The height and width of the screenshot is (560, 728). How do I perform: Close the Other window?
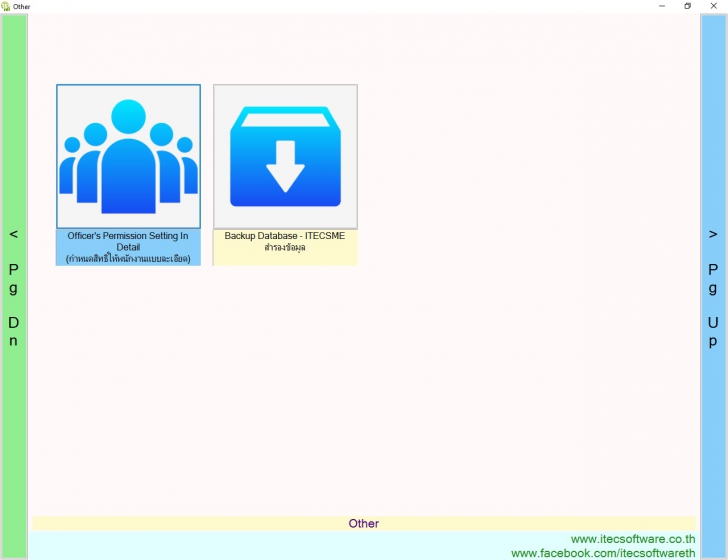point(714,6)
